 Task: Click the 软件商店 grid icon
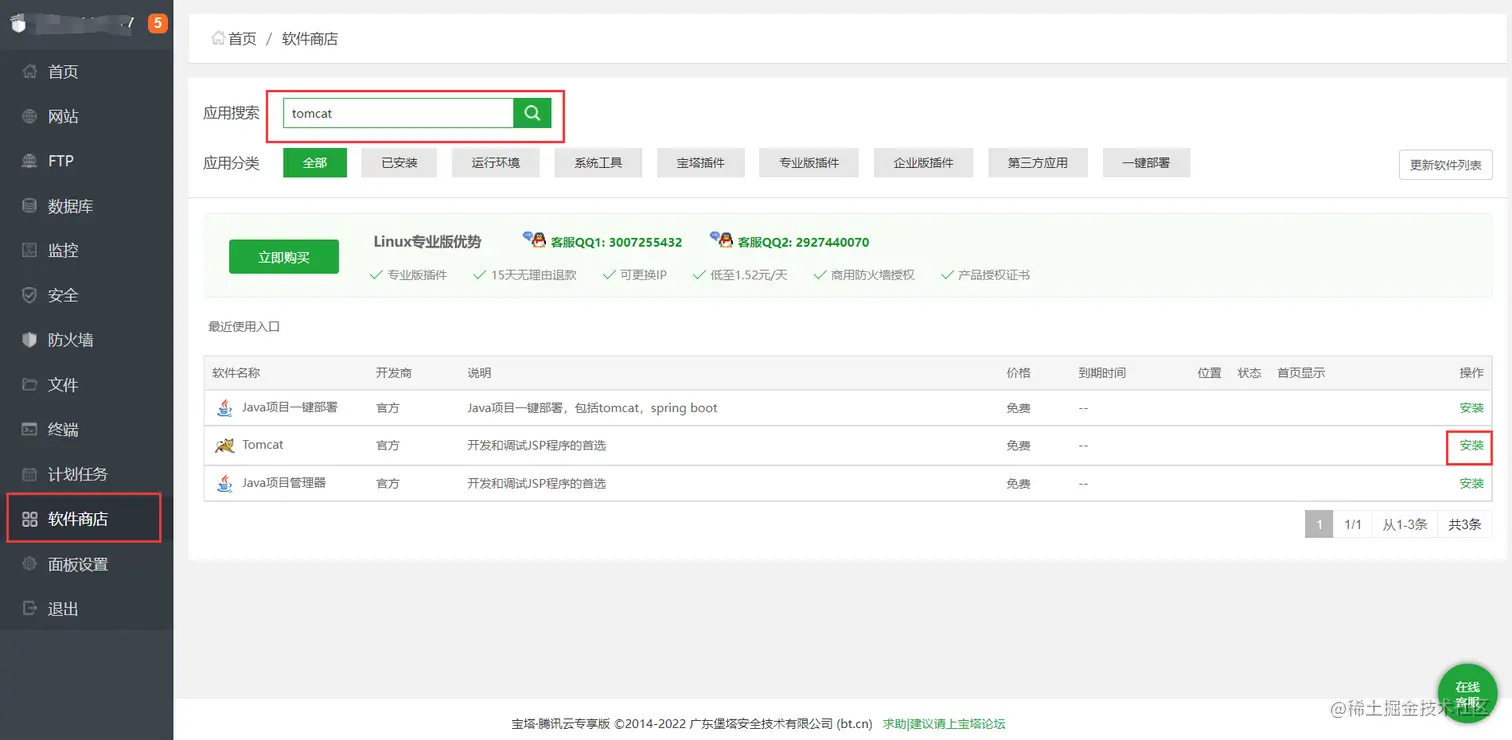click(29, 519)
